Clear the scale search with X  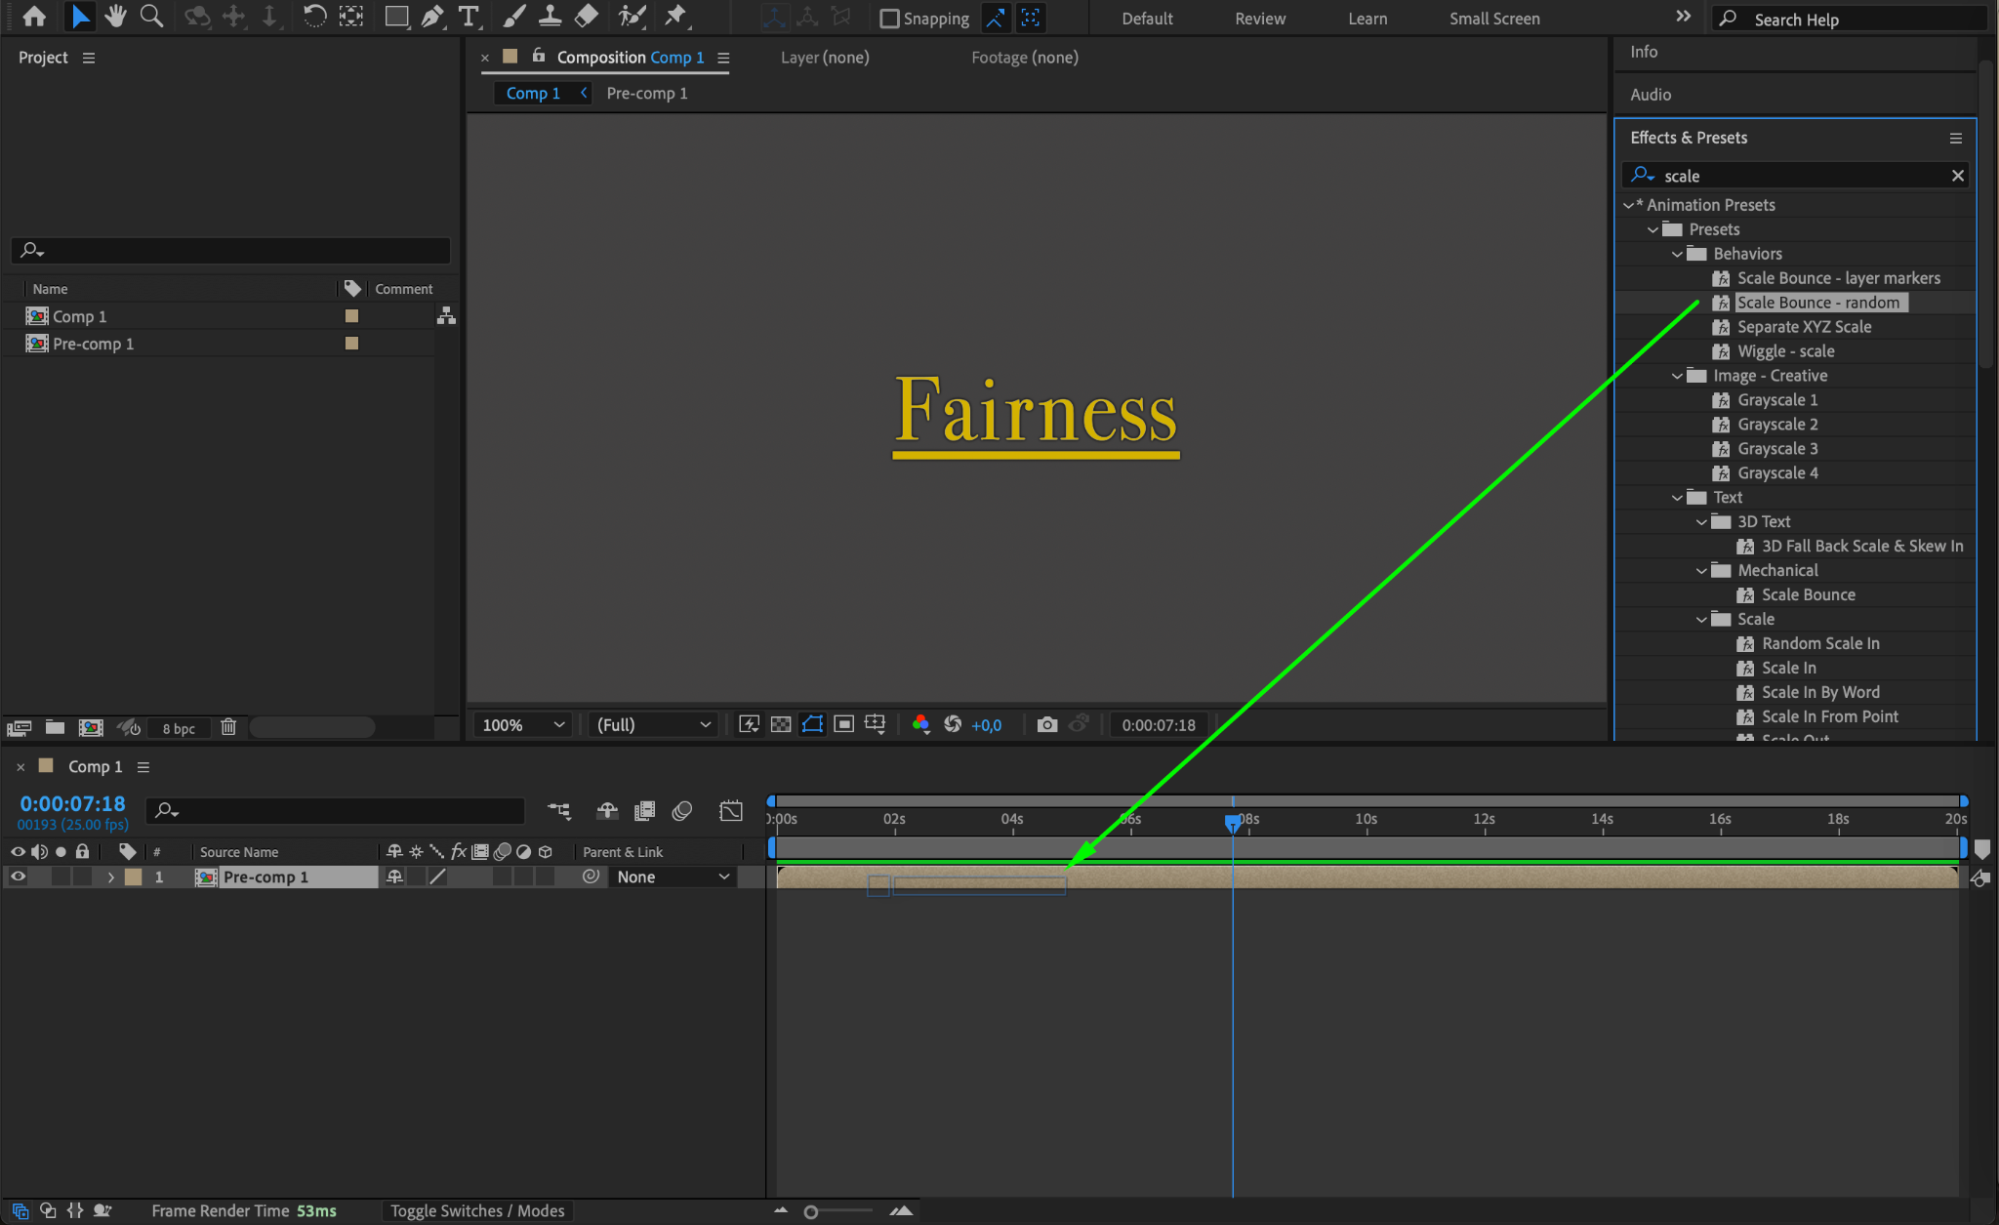[x=1957, y=175]
